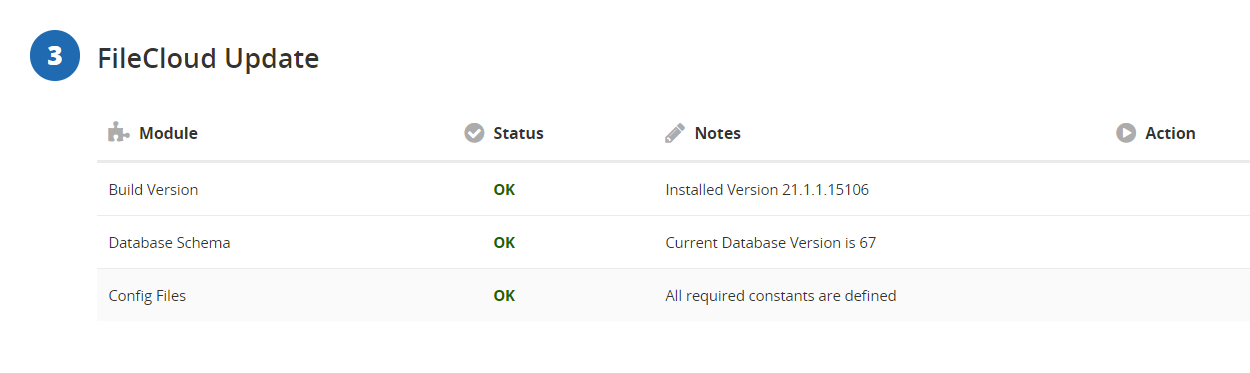The height and width of the screenshot is (373, 1250).
Task: Click the pencil Notes column icon
Action: pos(675,133)
